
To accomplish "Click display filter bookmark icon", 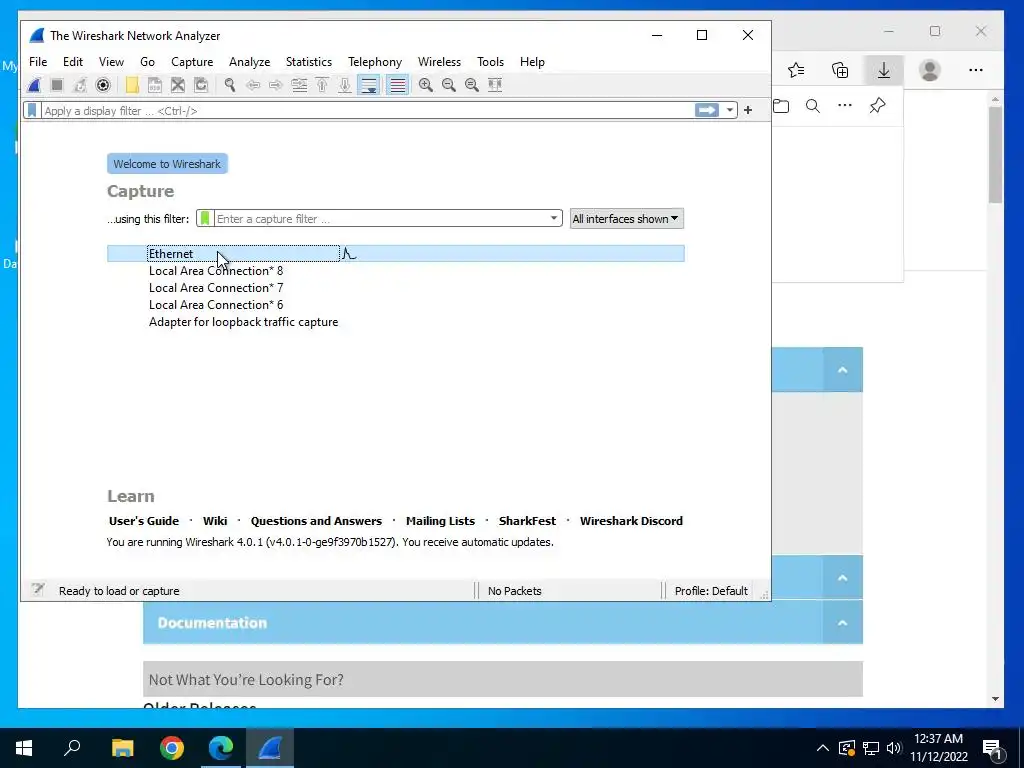I will (x=31, y=110).
